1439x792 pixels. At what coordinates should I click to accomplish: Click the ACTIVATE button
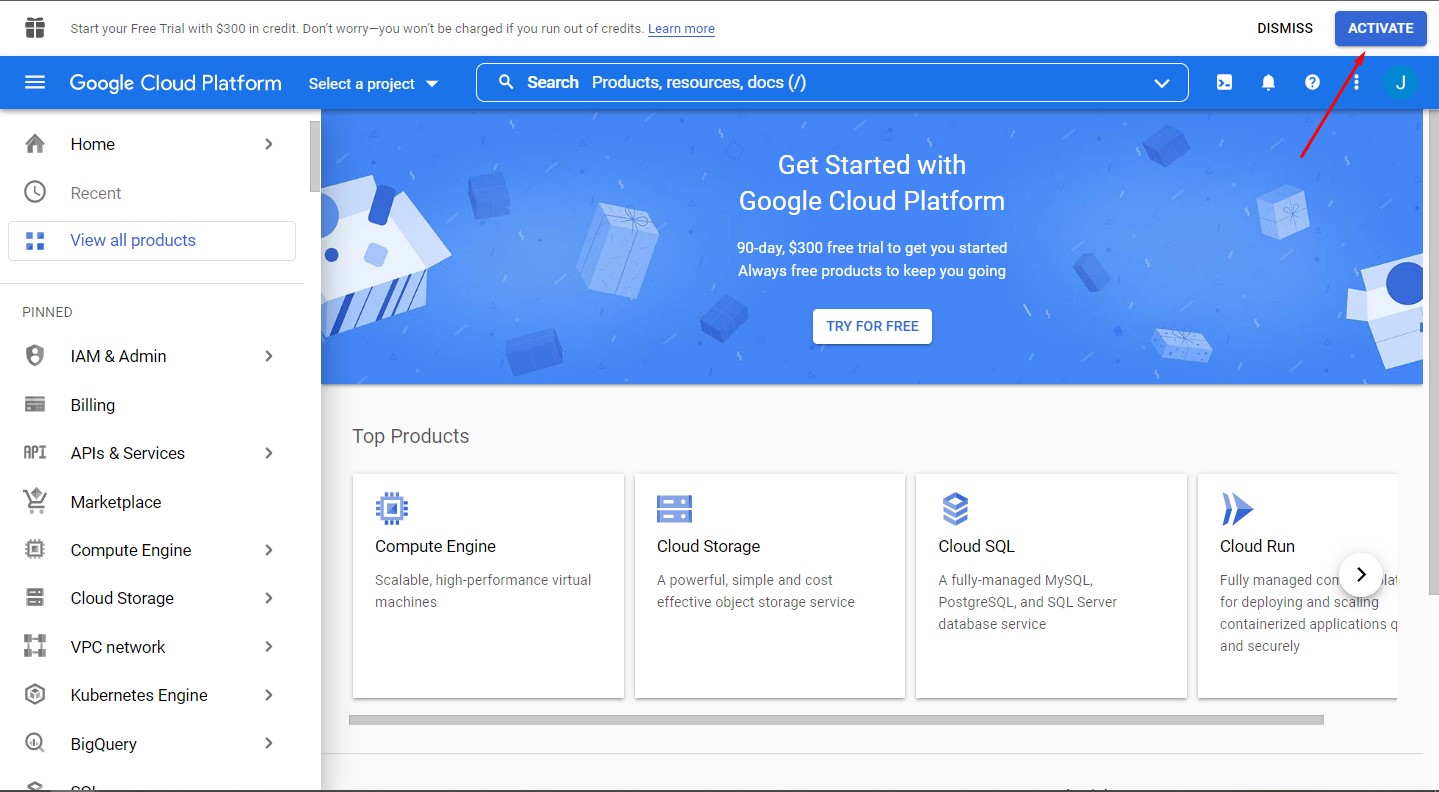click(1380, 28)
